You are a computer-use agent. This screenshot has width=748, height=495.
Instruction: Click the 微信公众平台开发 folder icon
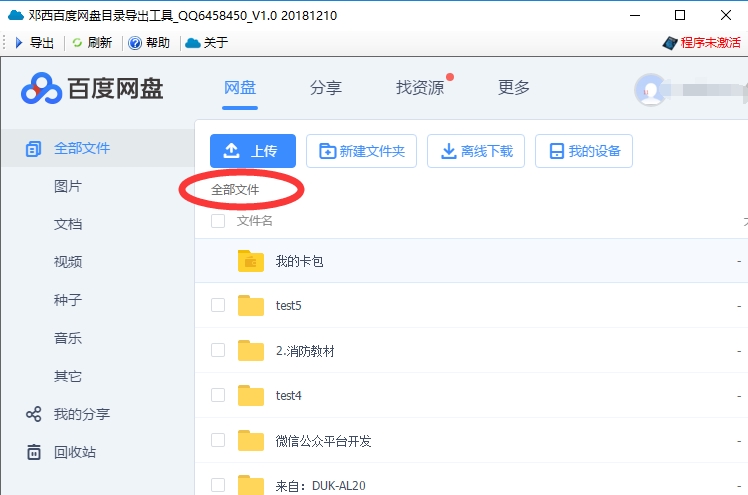click(x=251, y=440)
